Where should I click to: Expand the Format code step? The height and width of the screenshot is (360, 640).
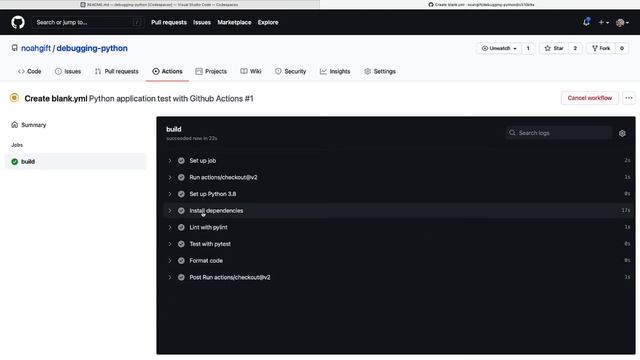pyautogui.click(x=170, y=261)
